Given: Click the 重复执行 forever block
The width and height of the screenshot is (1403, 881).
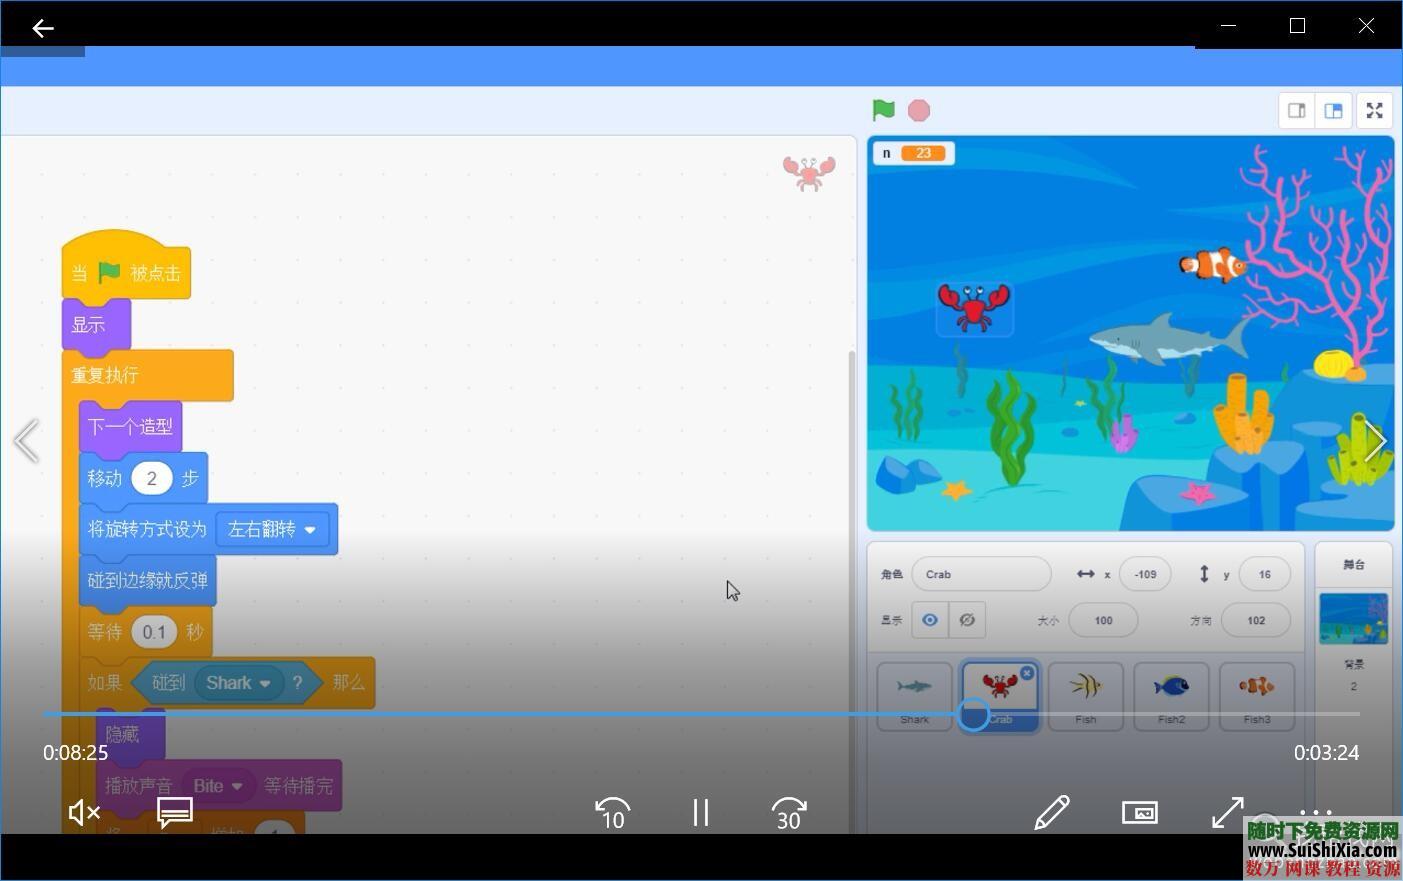Looking at the screenshot, I should click(x=147, y=375).
